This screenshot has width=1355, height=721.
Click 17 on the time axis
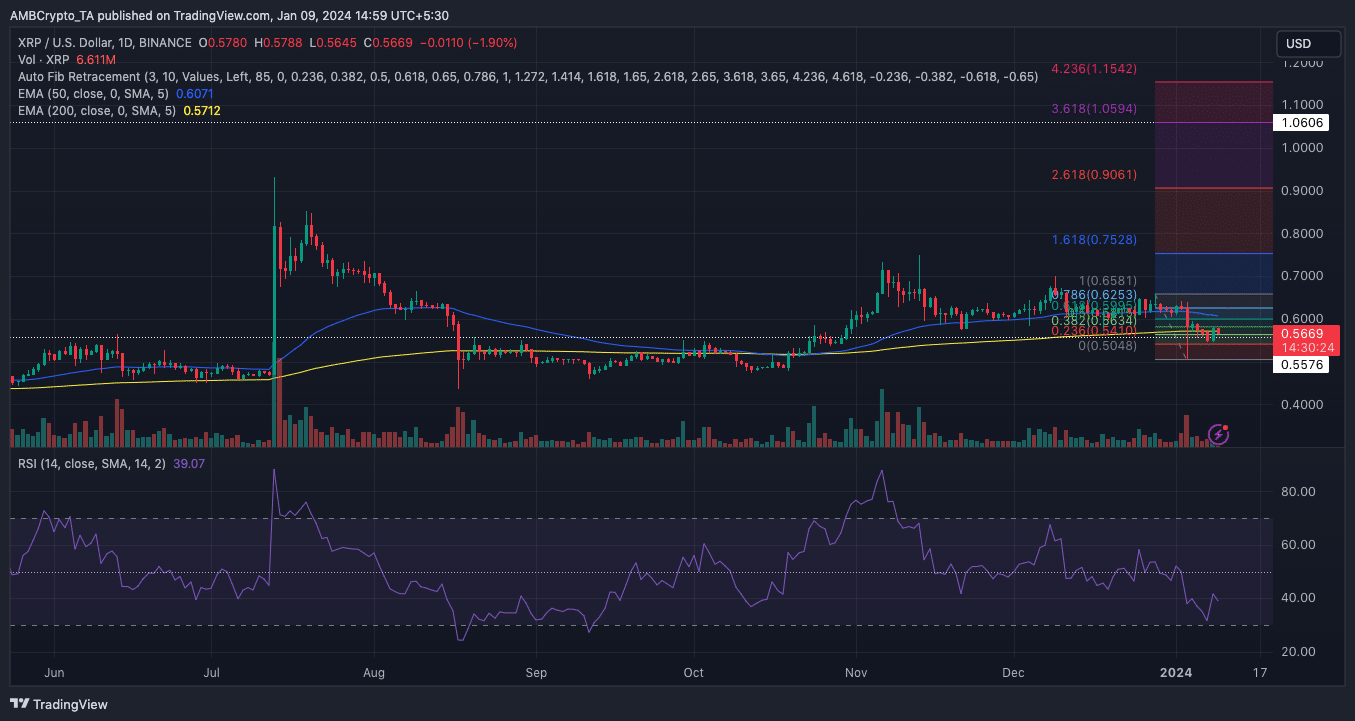pos(1259,673)
